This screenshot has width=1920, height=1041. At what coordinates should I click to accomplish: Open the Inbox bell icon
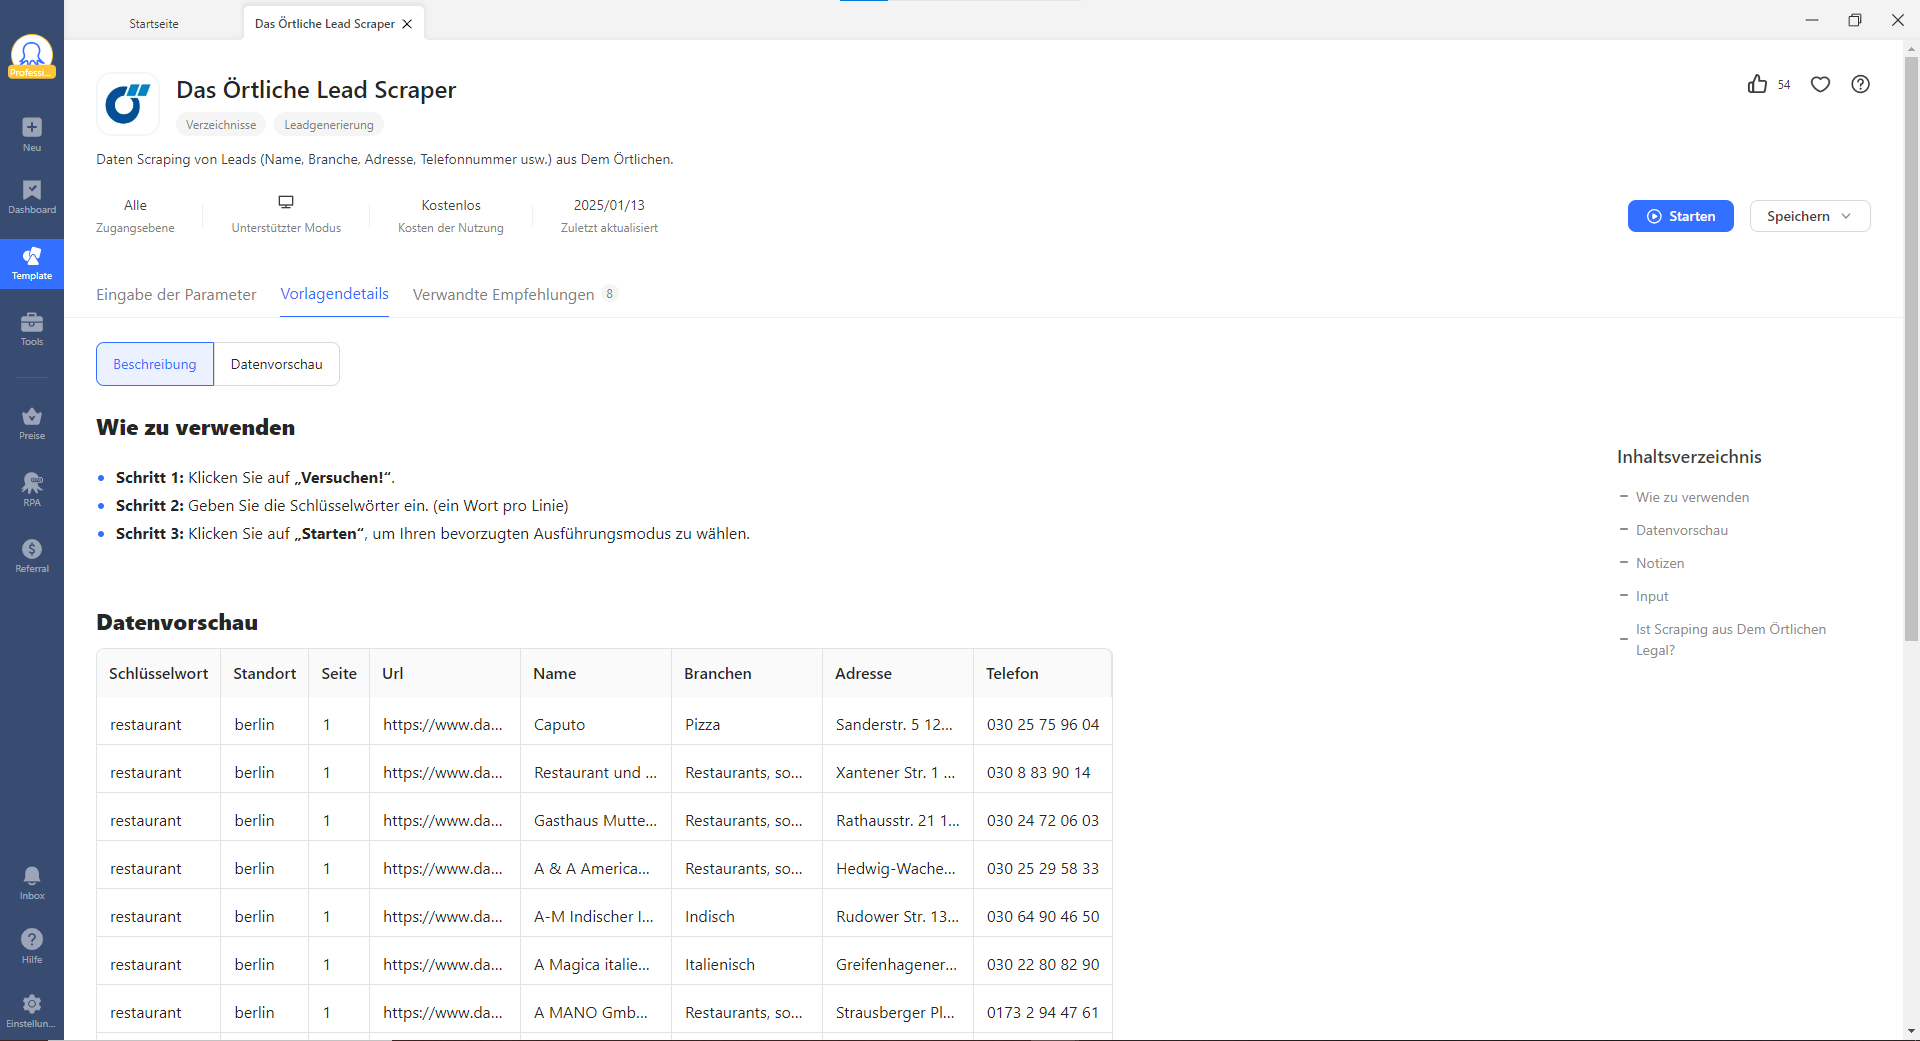click(x=32, y=883)
